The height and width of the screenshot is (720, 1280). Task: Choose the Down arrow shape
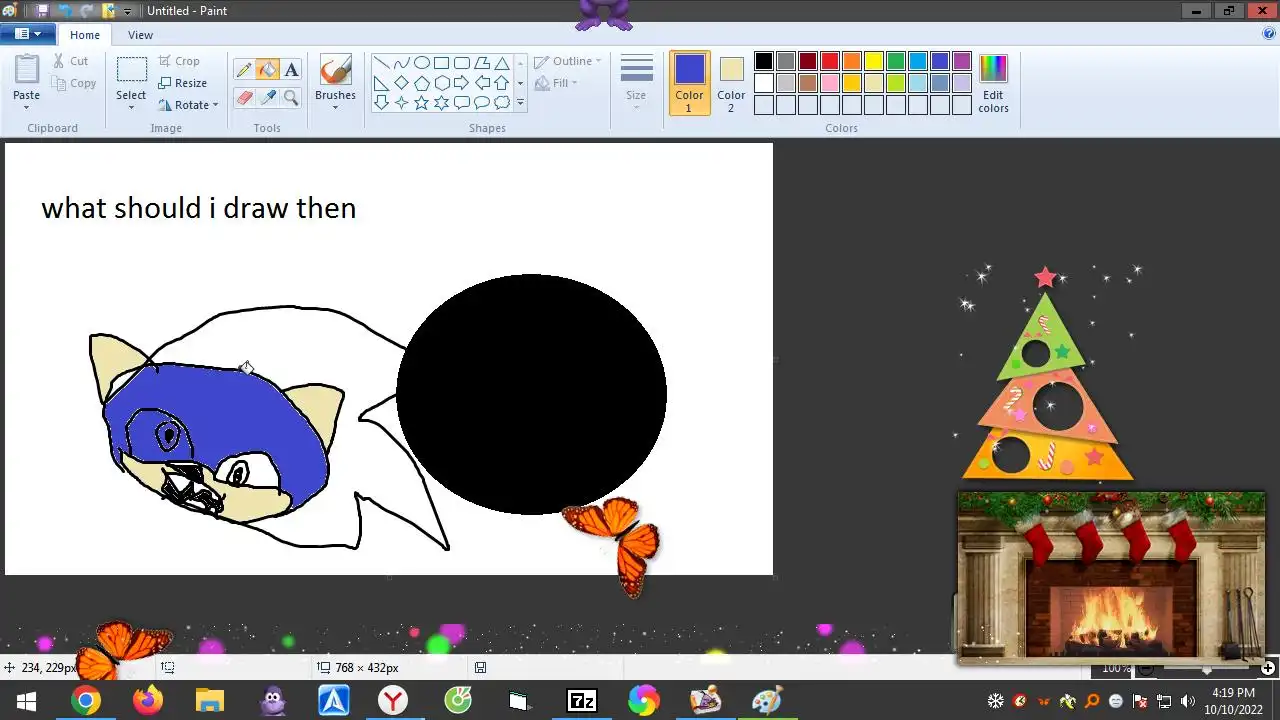[381, 102]
